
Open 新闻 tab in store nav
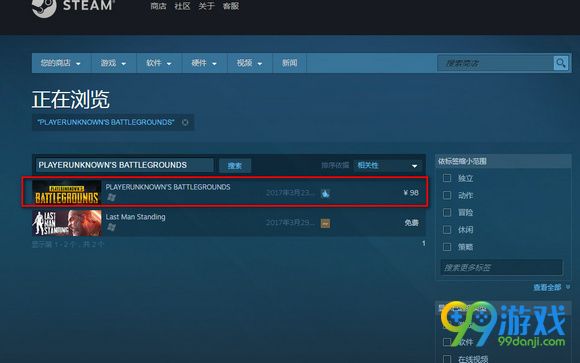click(x=290, y=63)
